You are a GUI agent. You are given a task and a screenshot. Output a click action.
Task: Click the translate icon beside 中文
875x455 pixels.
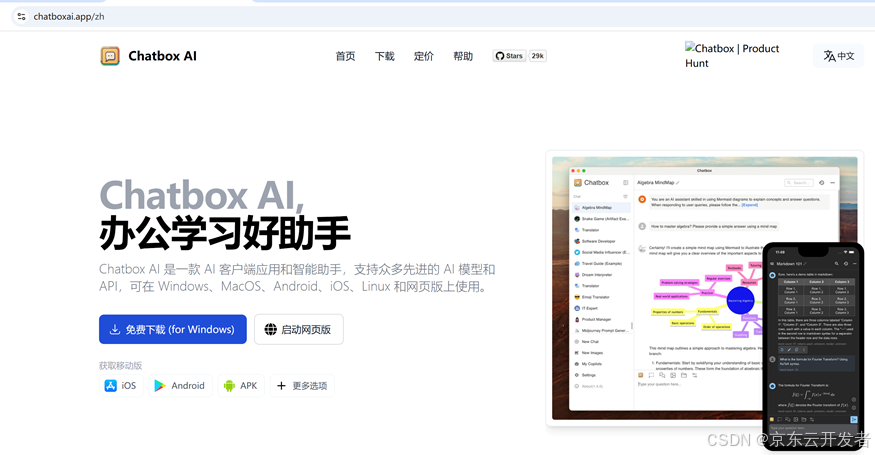point(830,56)
